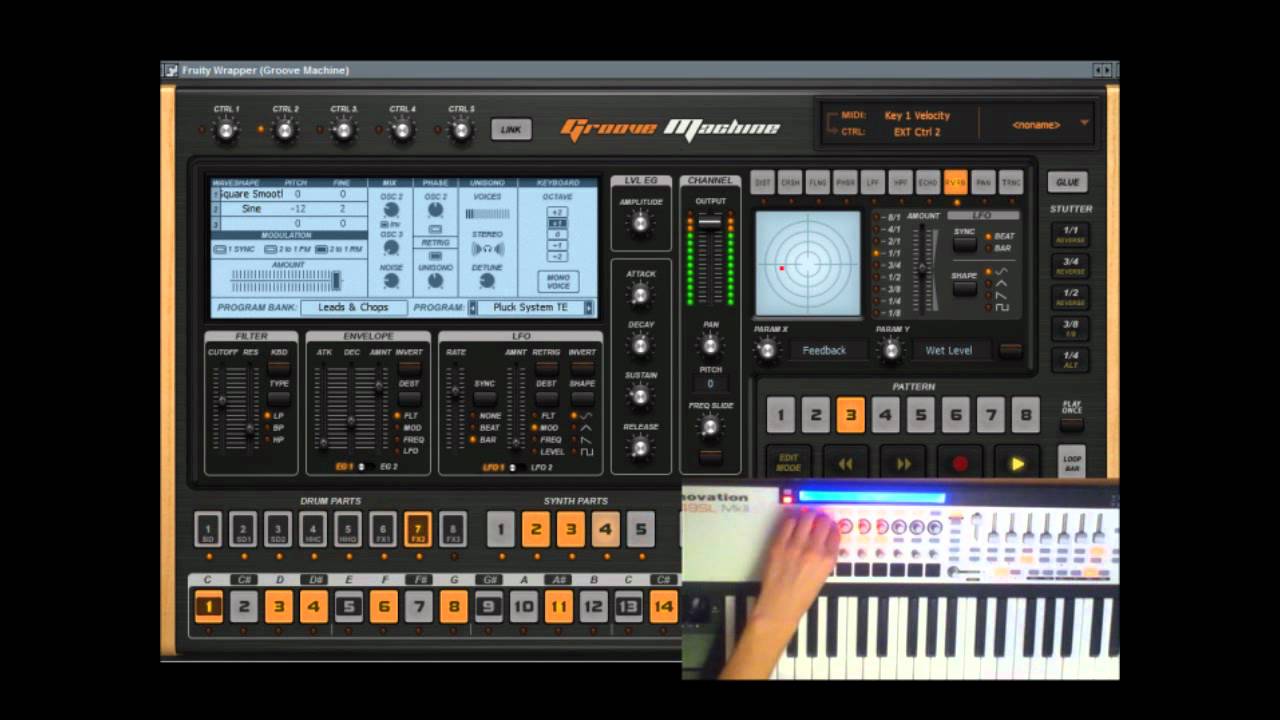This screenshot has height=720, width=1280.
Task: Click the previous program arrow beside Pluck System TE
Action: 473,308
